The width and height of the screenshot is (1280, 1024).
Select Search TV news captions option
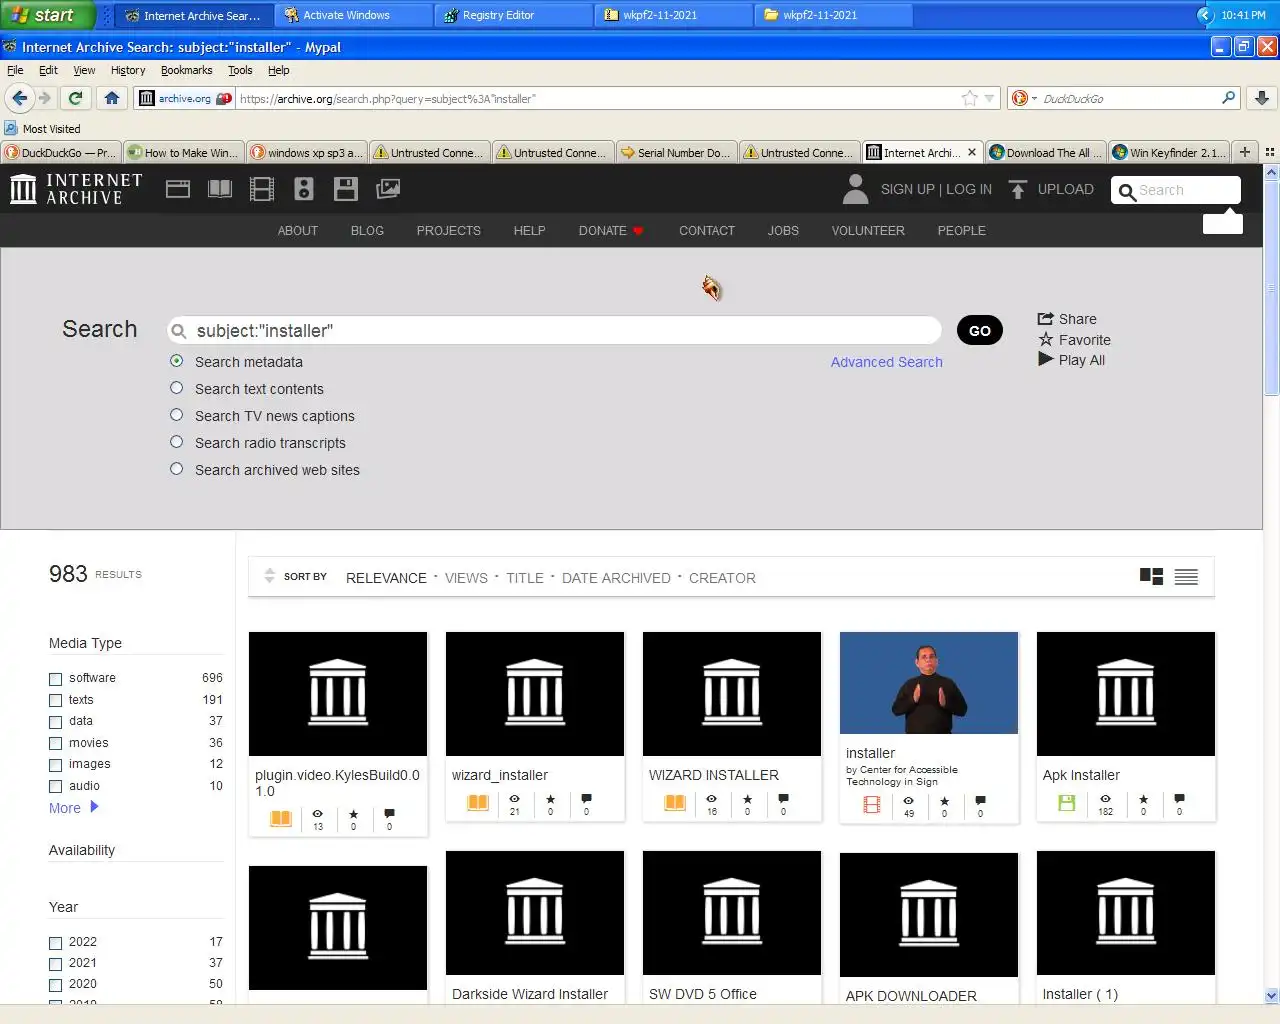(x=177, y=415)
